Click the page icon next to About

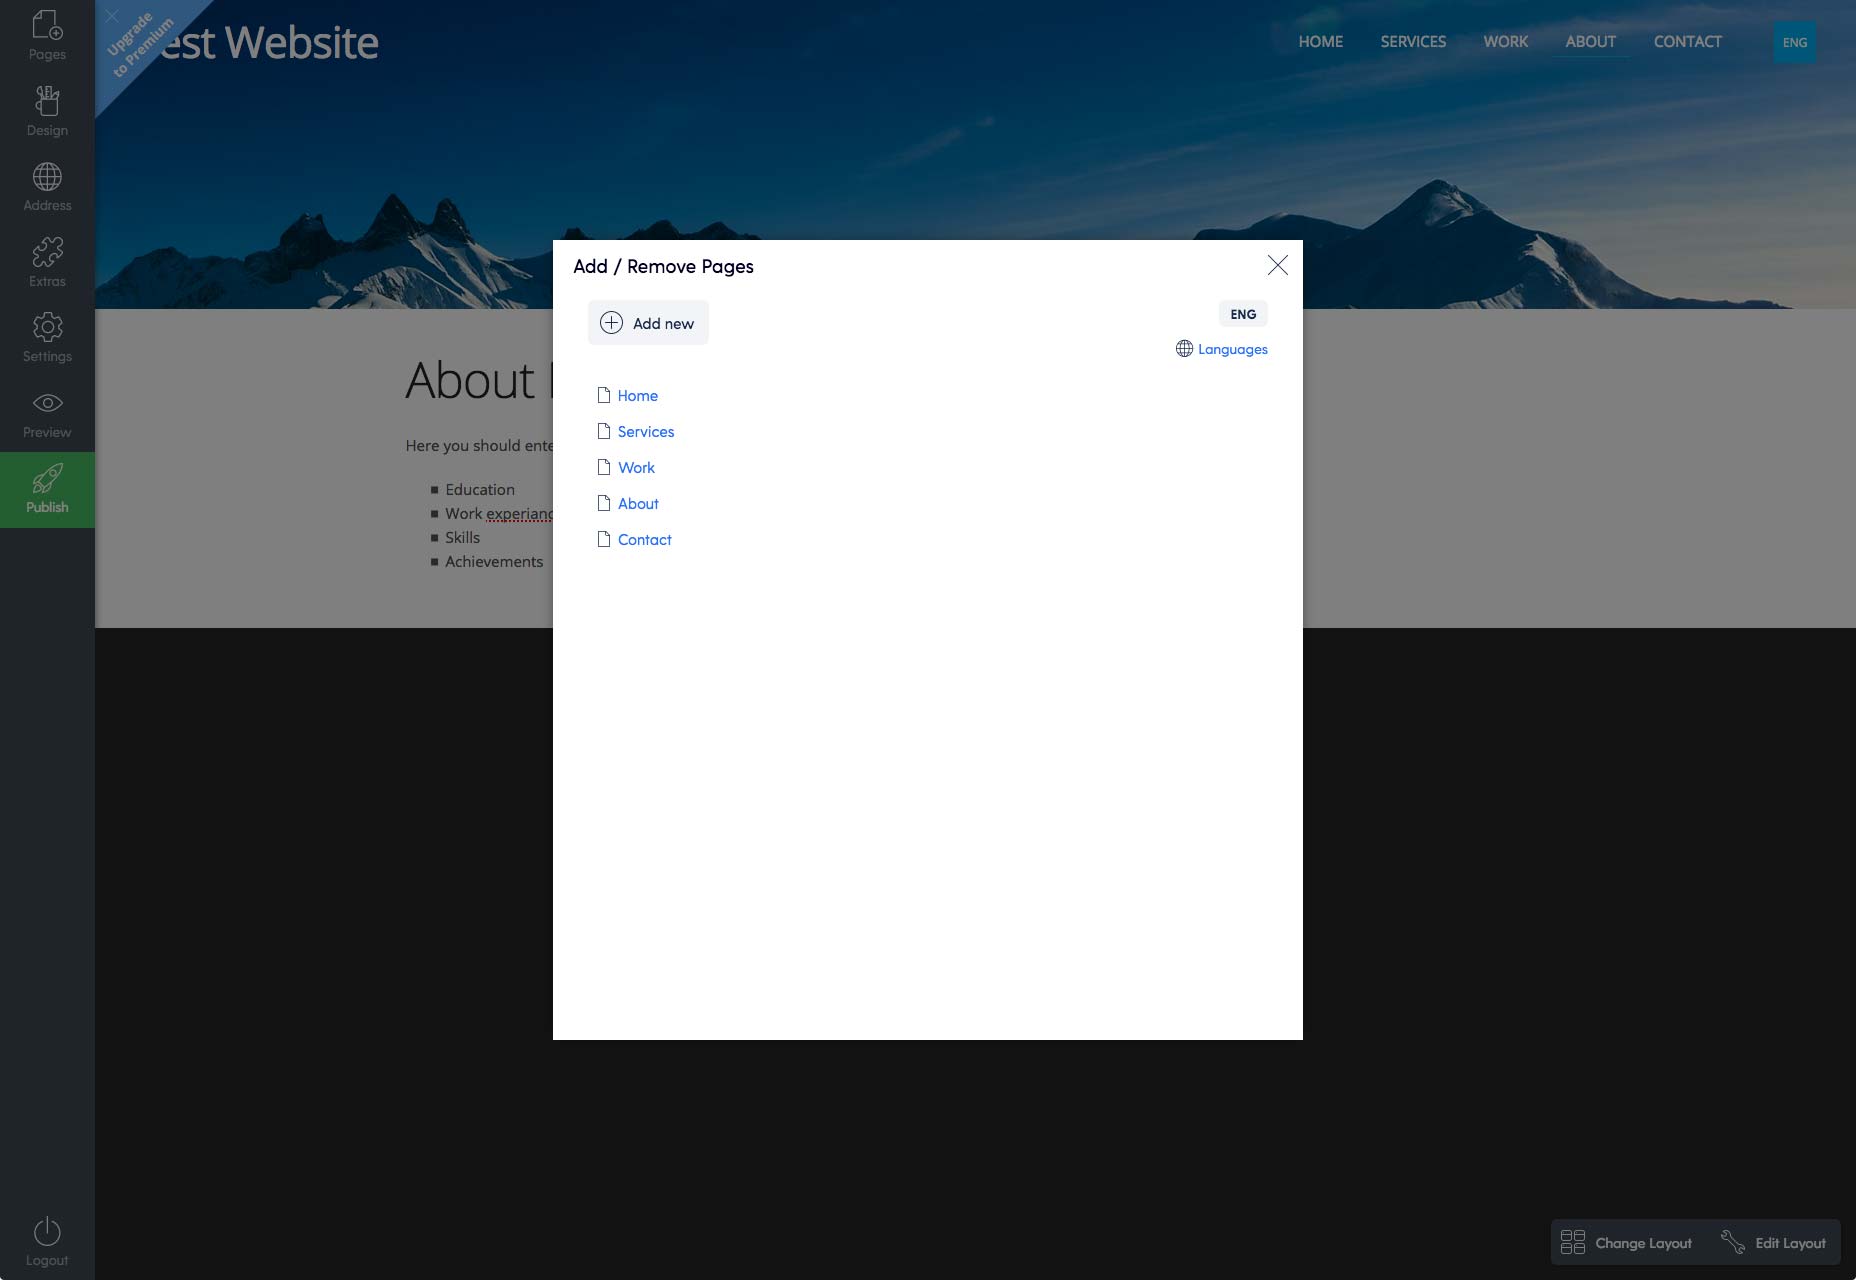pyautogui.click(x=603, y=503)
